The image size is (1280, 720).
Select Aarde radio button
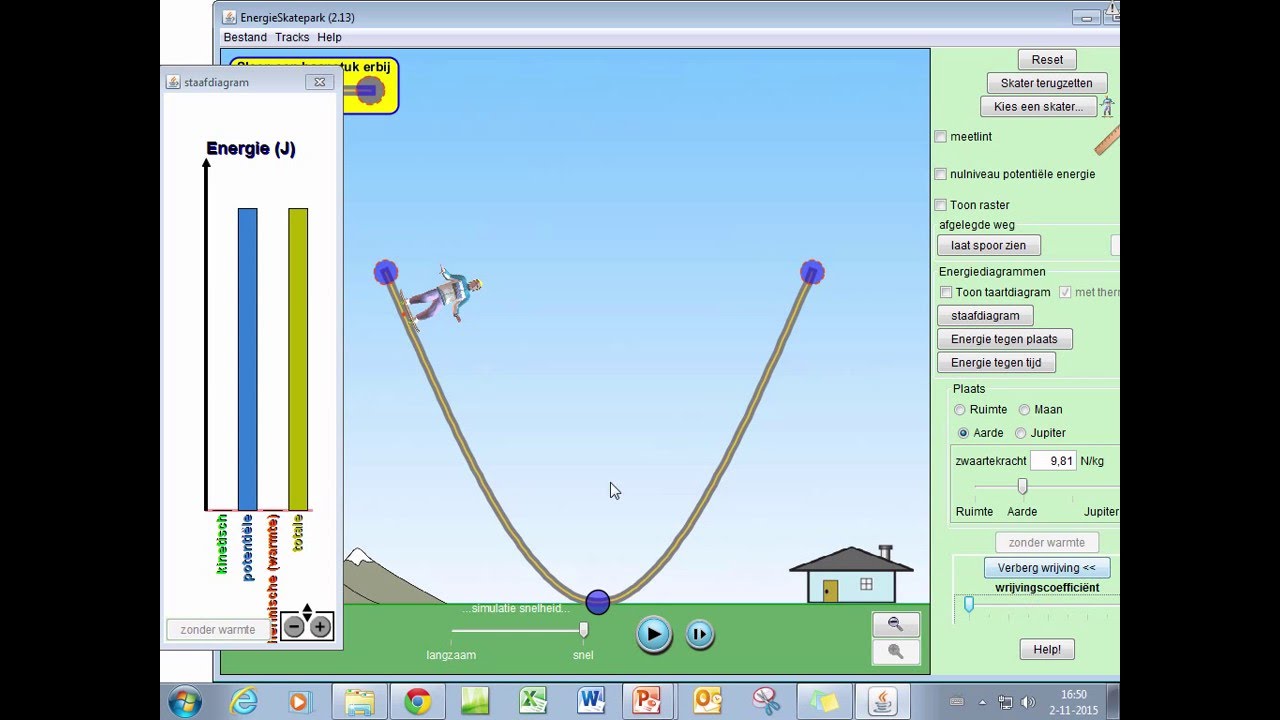(963, 433)
